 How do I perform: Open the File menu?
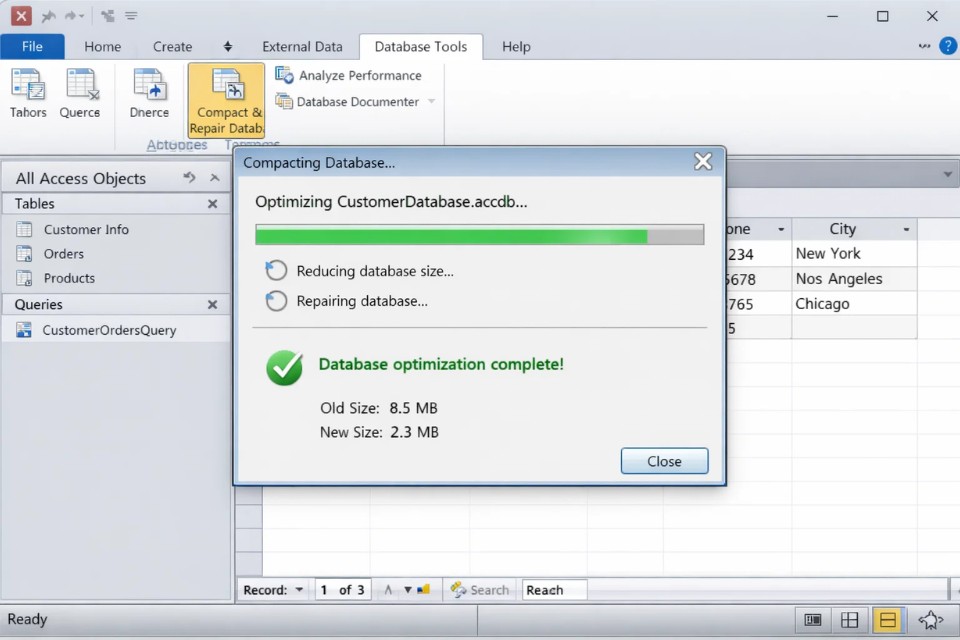[x=32, y=47]
